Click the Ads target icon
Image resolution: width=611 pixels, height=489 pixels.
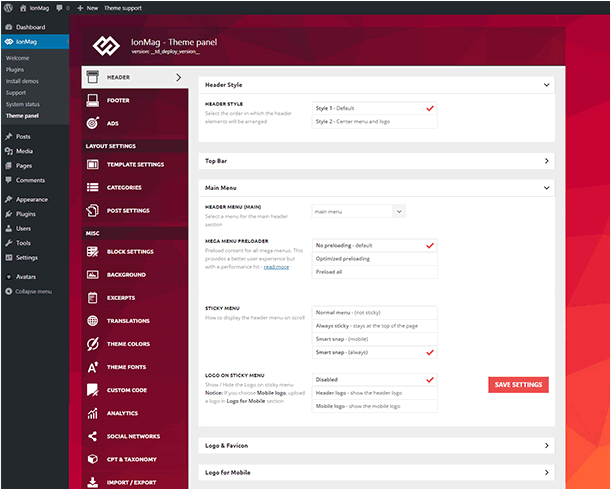93,123
